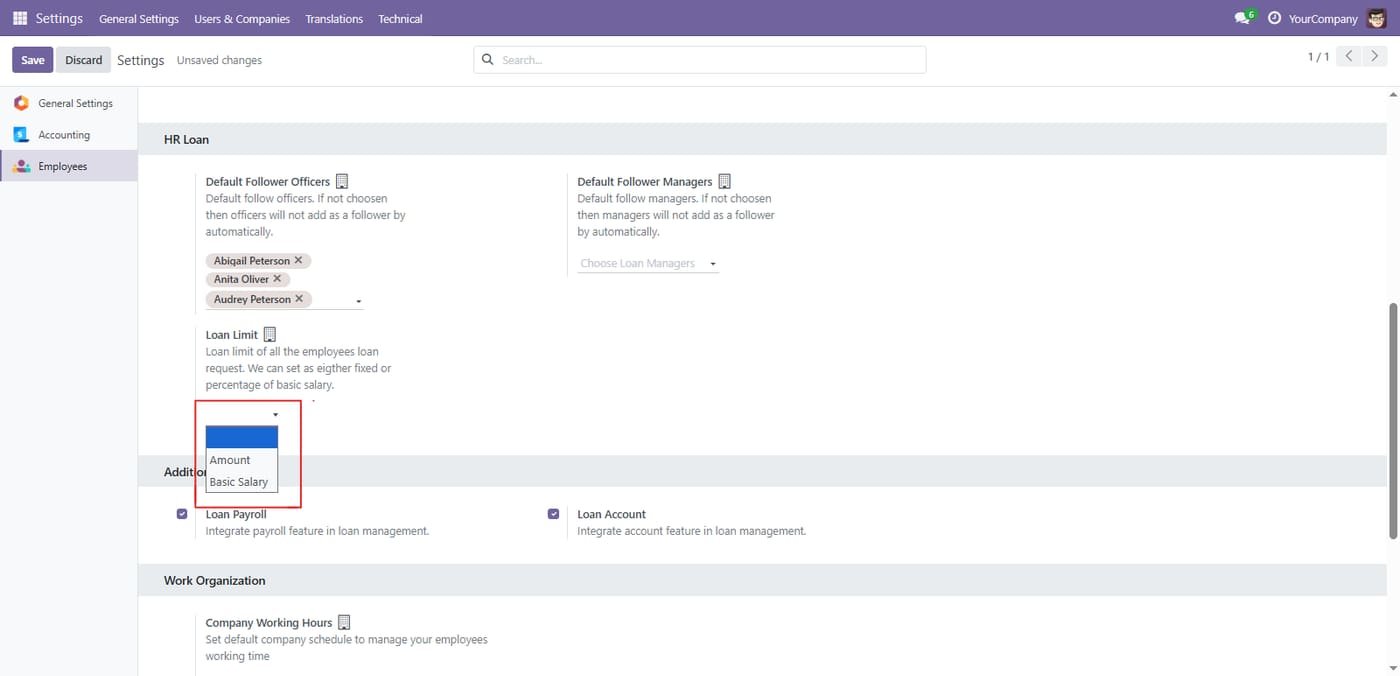Click company icon beside Loan Limit

click(269, 335)
